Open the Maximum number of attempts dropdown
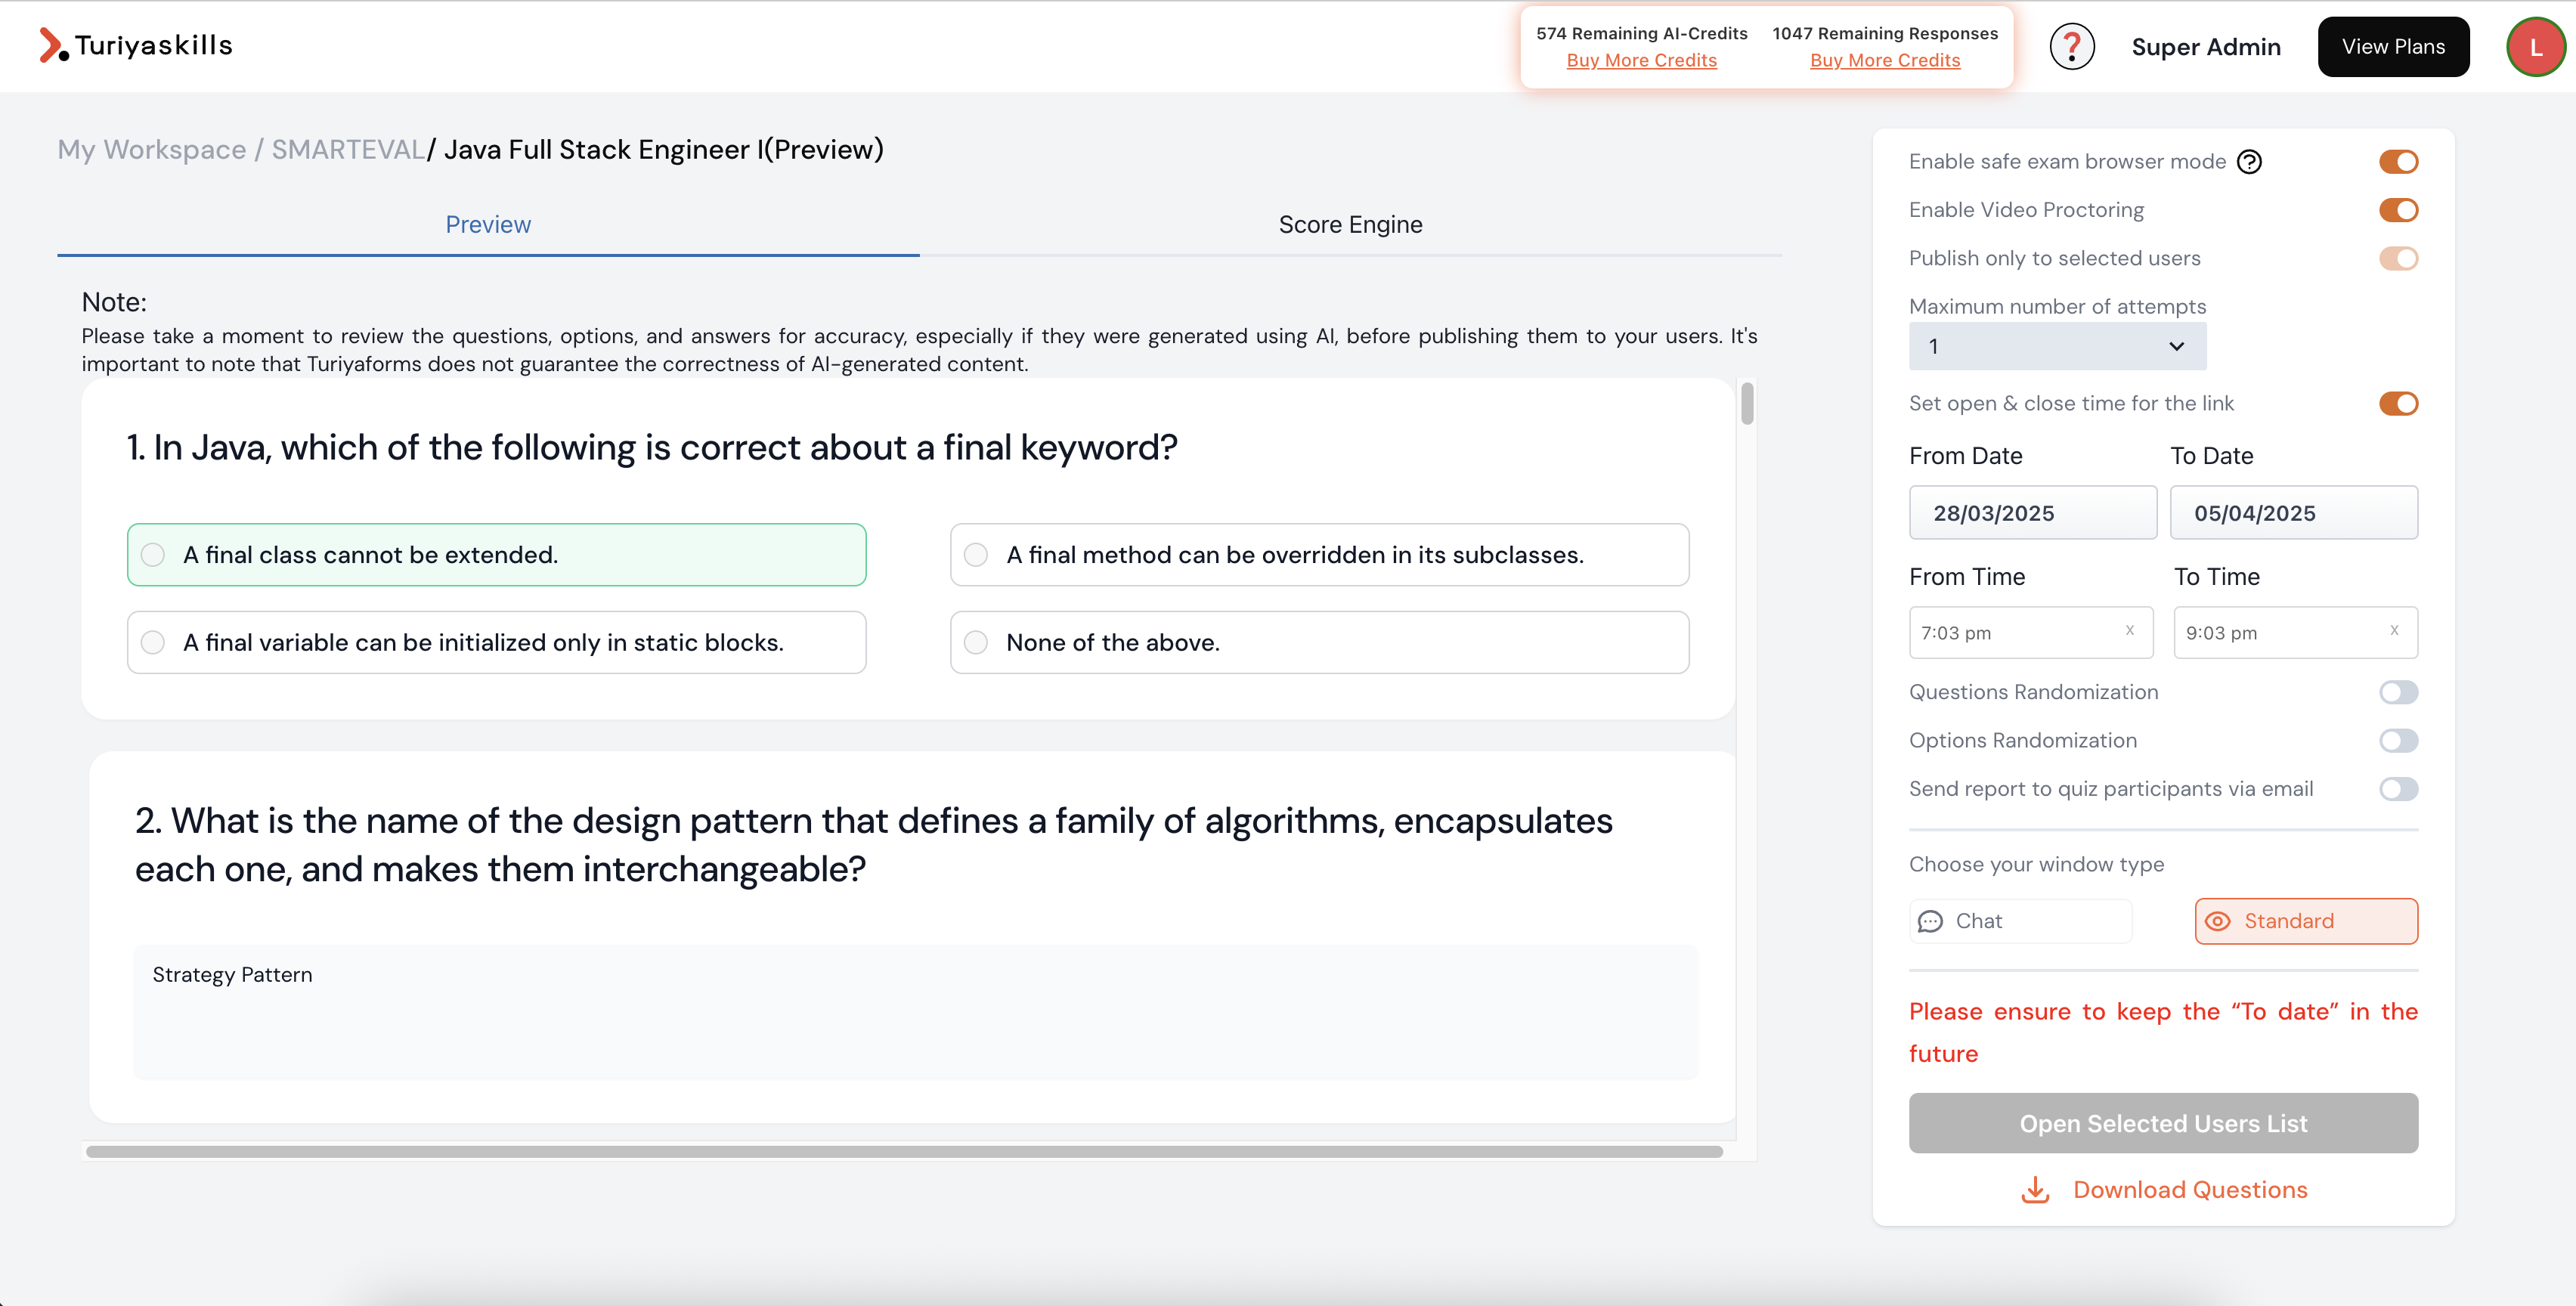This screenshot has width=2576, height=1306. click(2056, 346)
